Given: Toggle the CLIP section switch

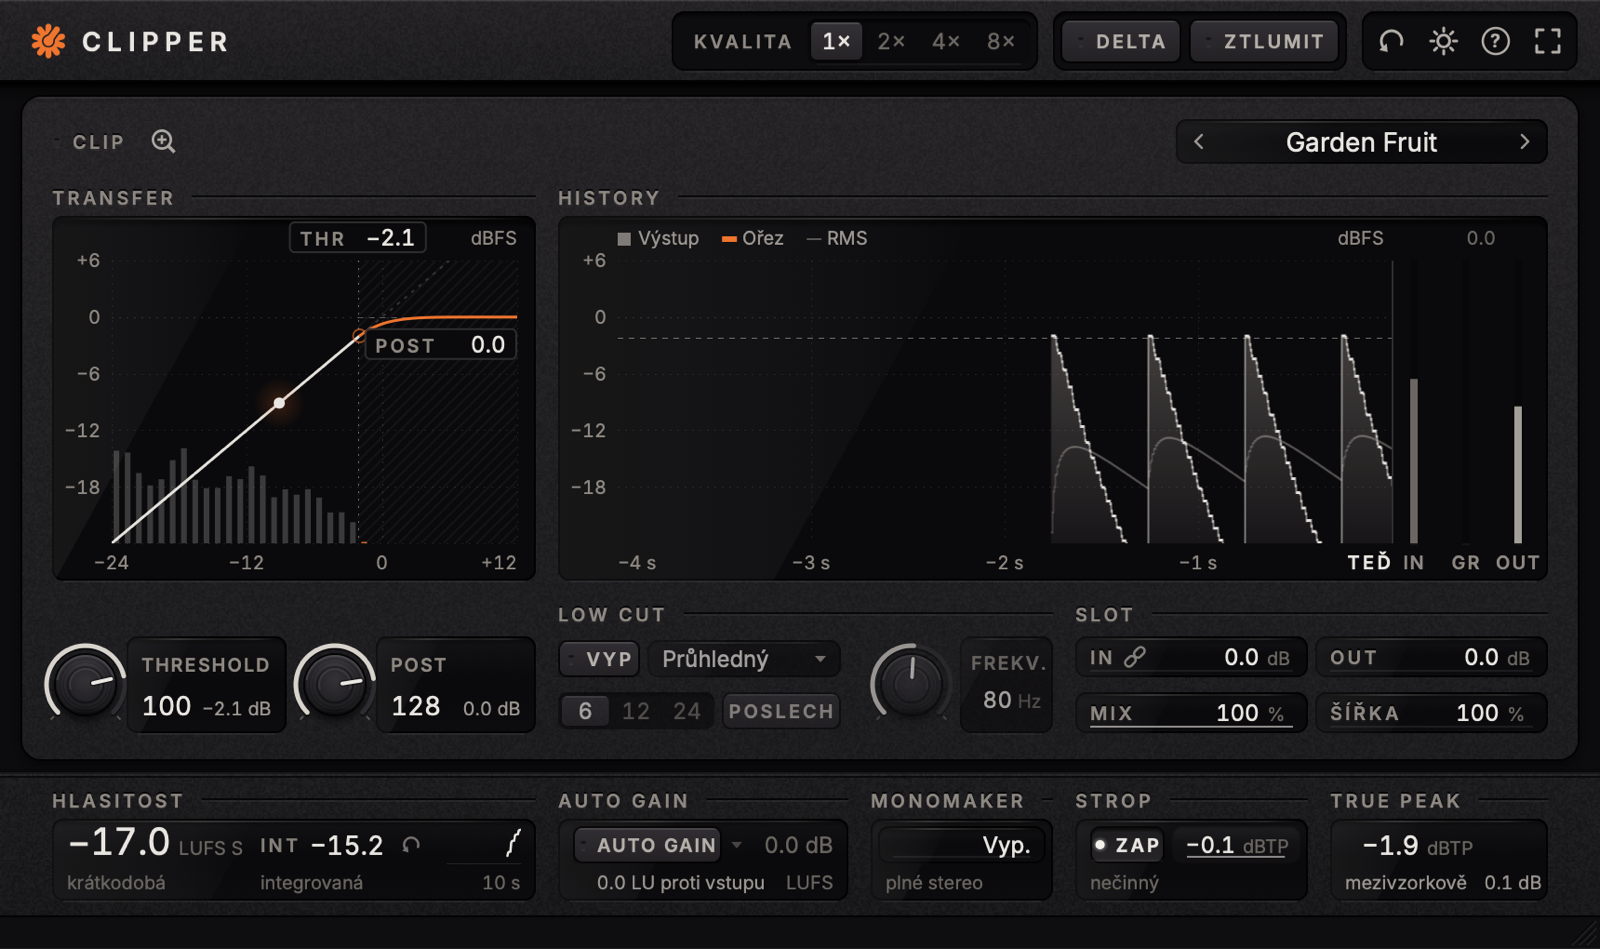Looking at the screenshot, I should tap(90, 142).
